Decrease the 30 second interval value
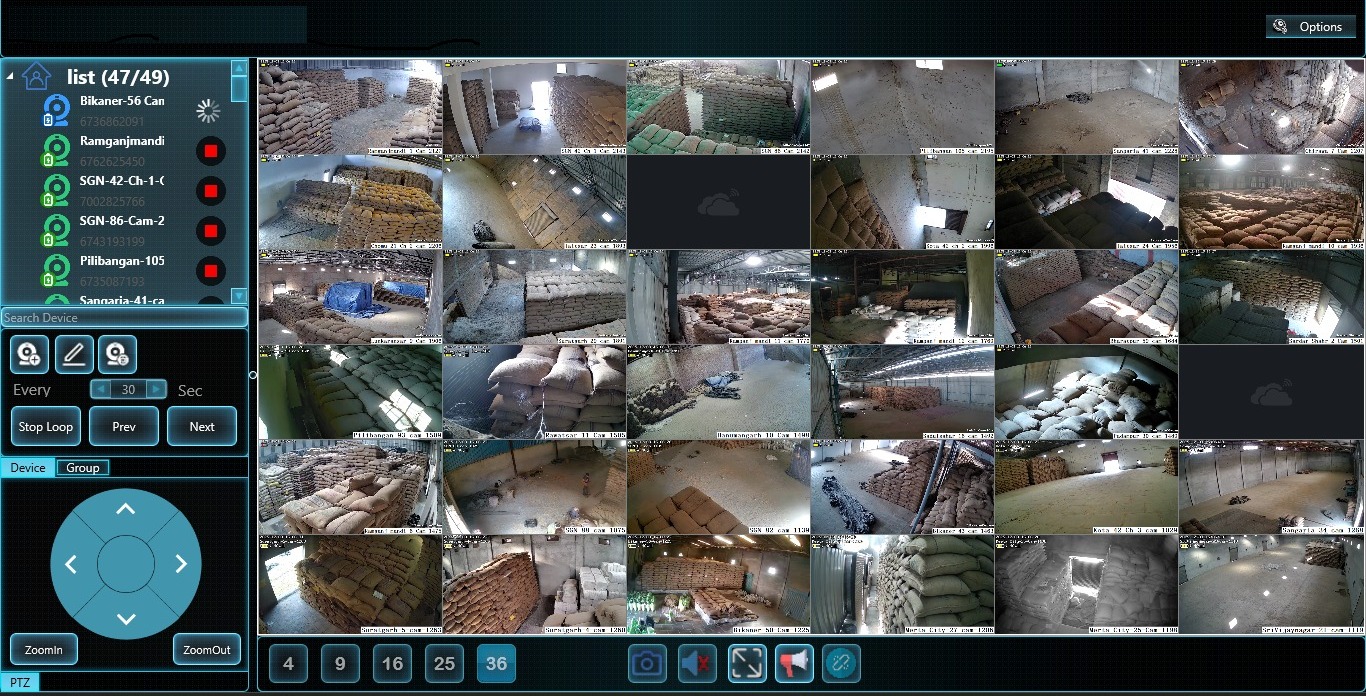 click(x=100, y=390)
